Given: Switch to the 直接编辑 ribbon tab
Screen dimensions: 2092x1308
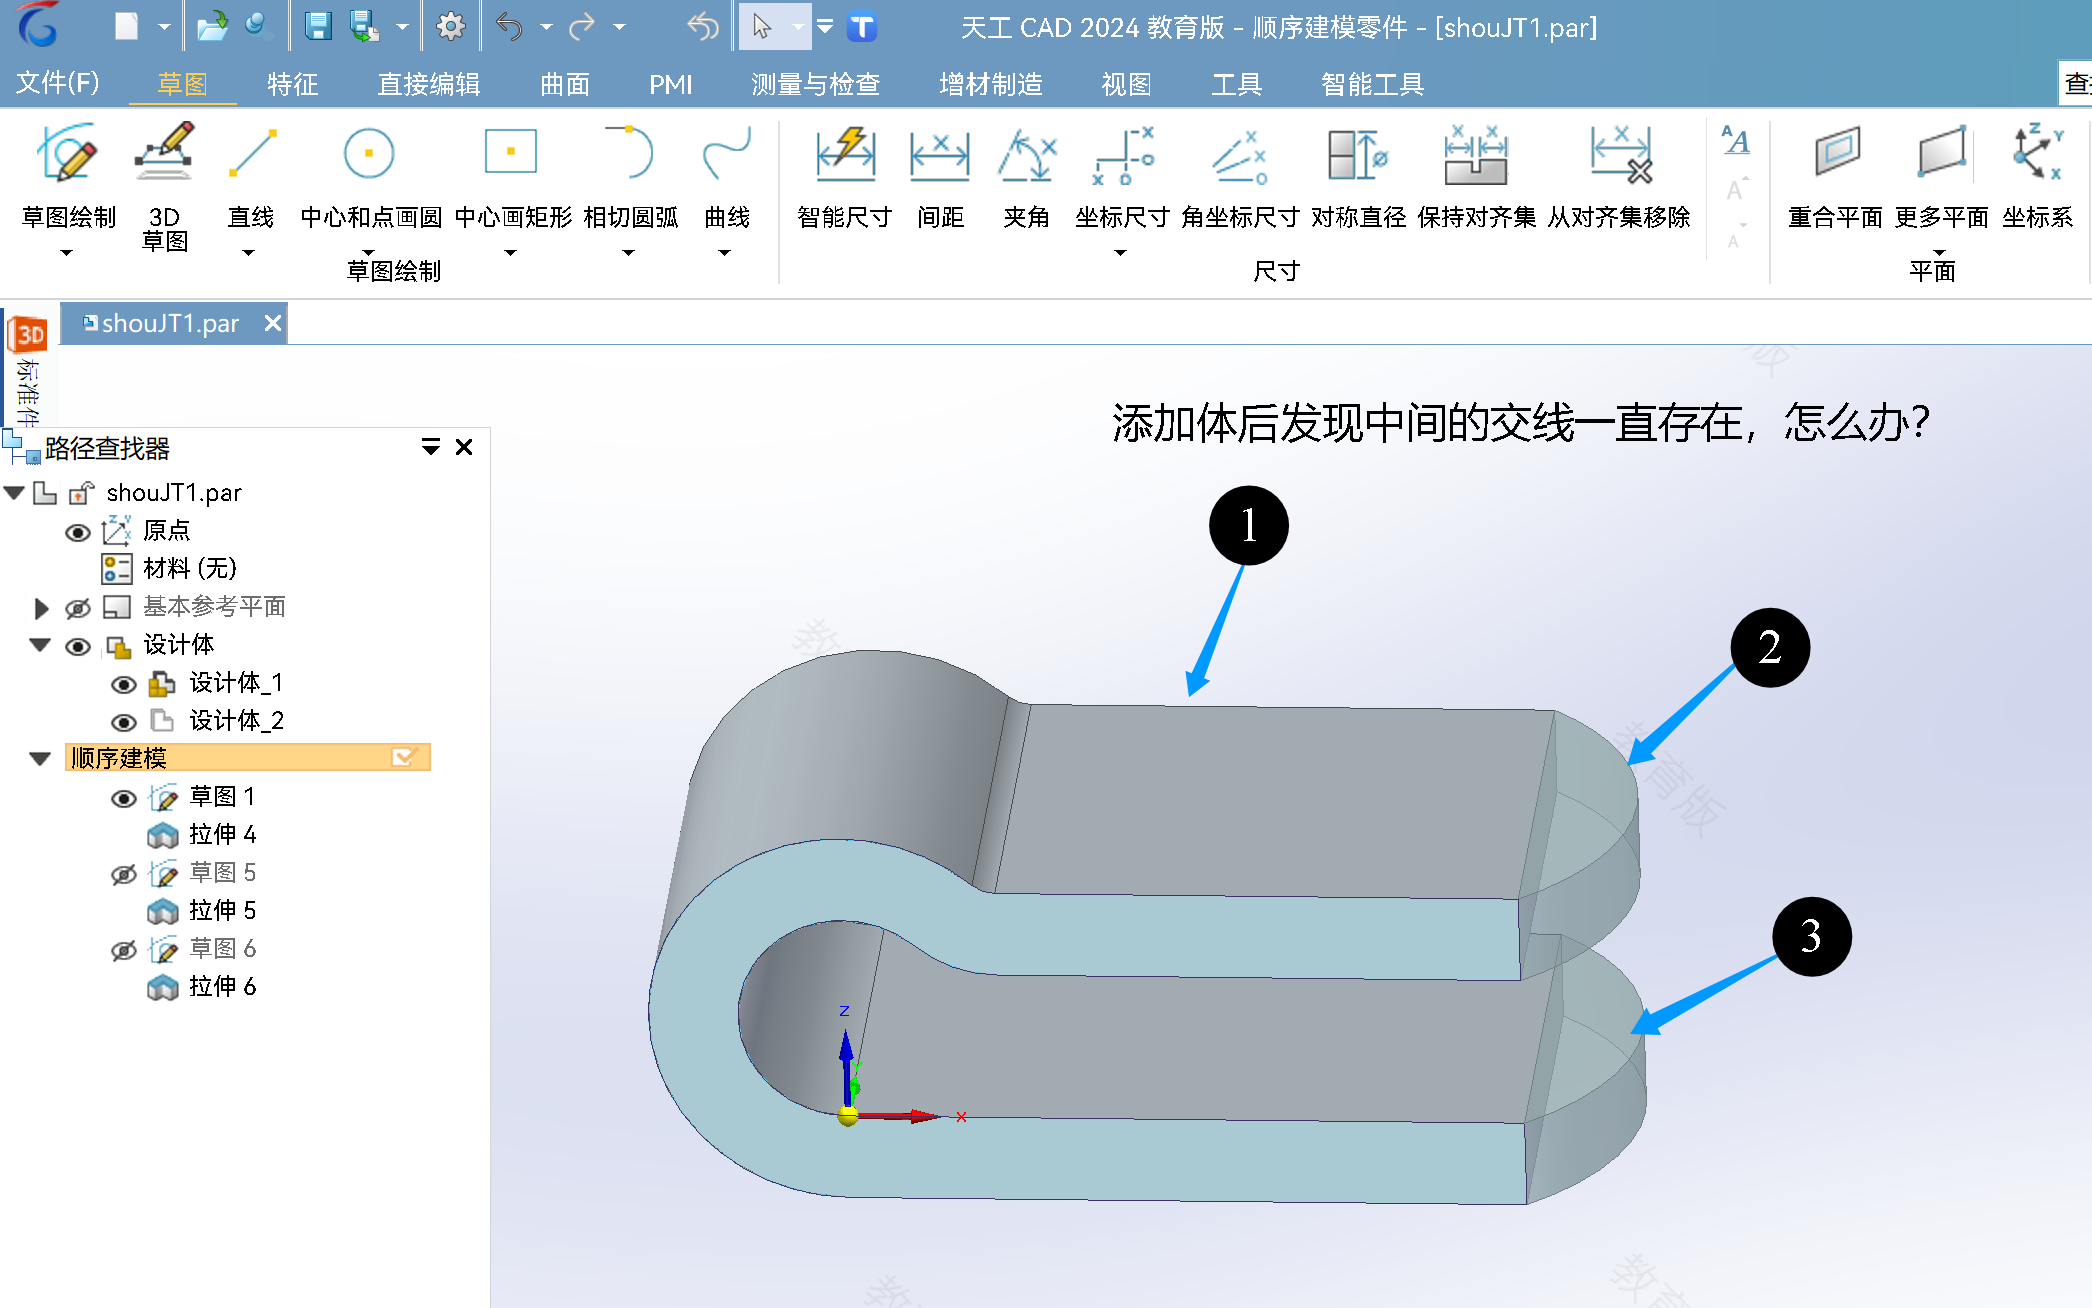Looking at the screenshot, I should 429,84.
